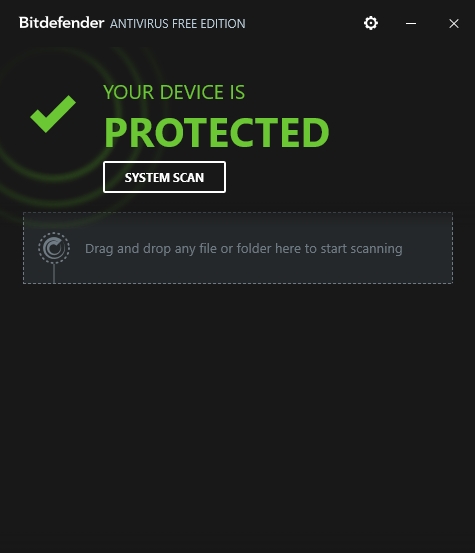This screenshot has width=475, height=553.
Task: Select the ANTIVIRUS FREE EDITION label
Action: 178,24
